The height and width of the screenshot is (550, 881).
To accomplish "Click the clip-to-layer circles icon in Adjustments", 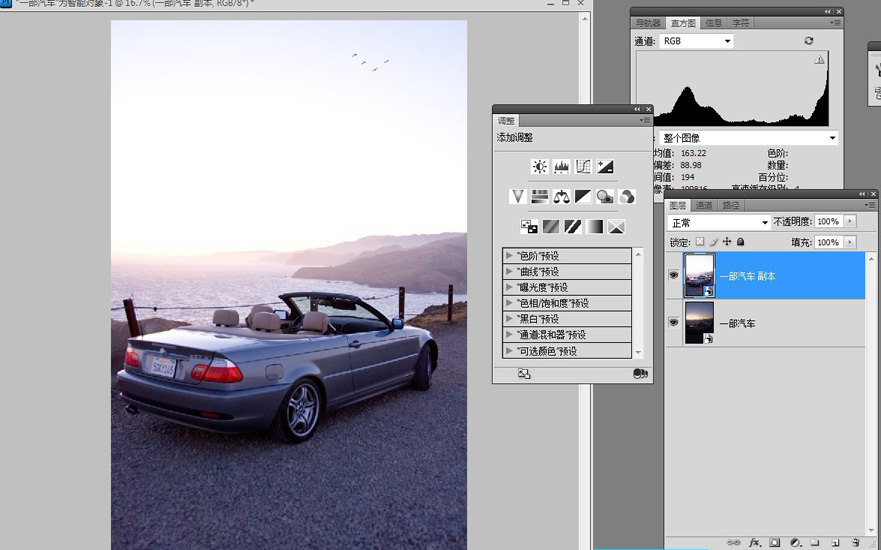I will 640,374.
